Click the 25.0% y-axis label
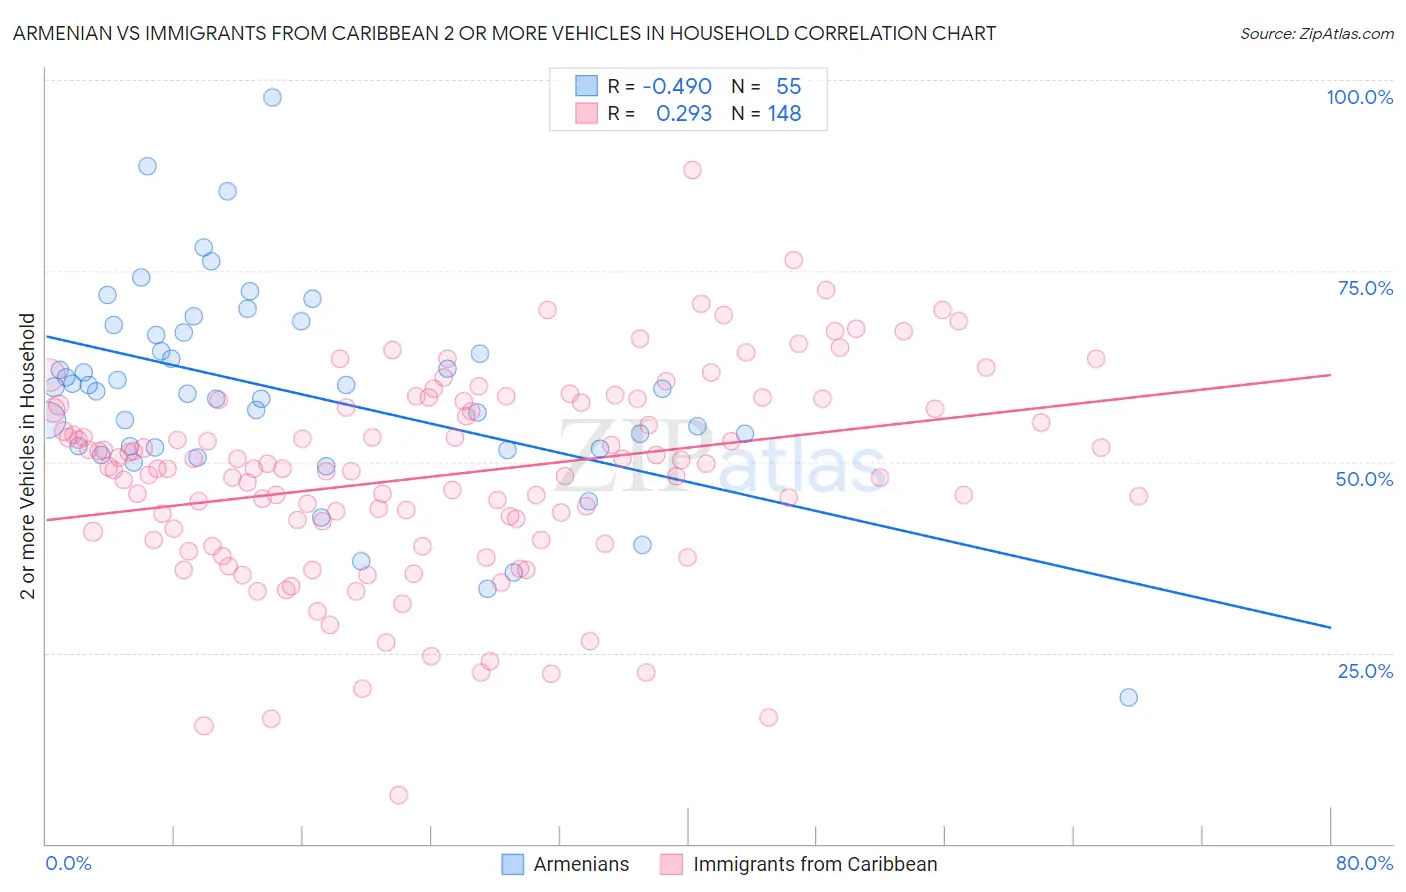Viewport: 1406px width, 892px height. 1365,671
